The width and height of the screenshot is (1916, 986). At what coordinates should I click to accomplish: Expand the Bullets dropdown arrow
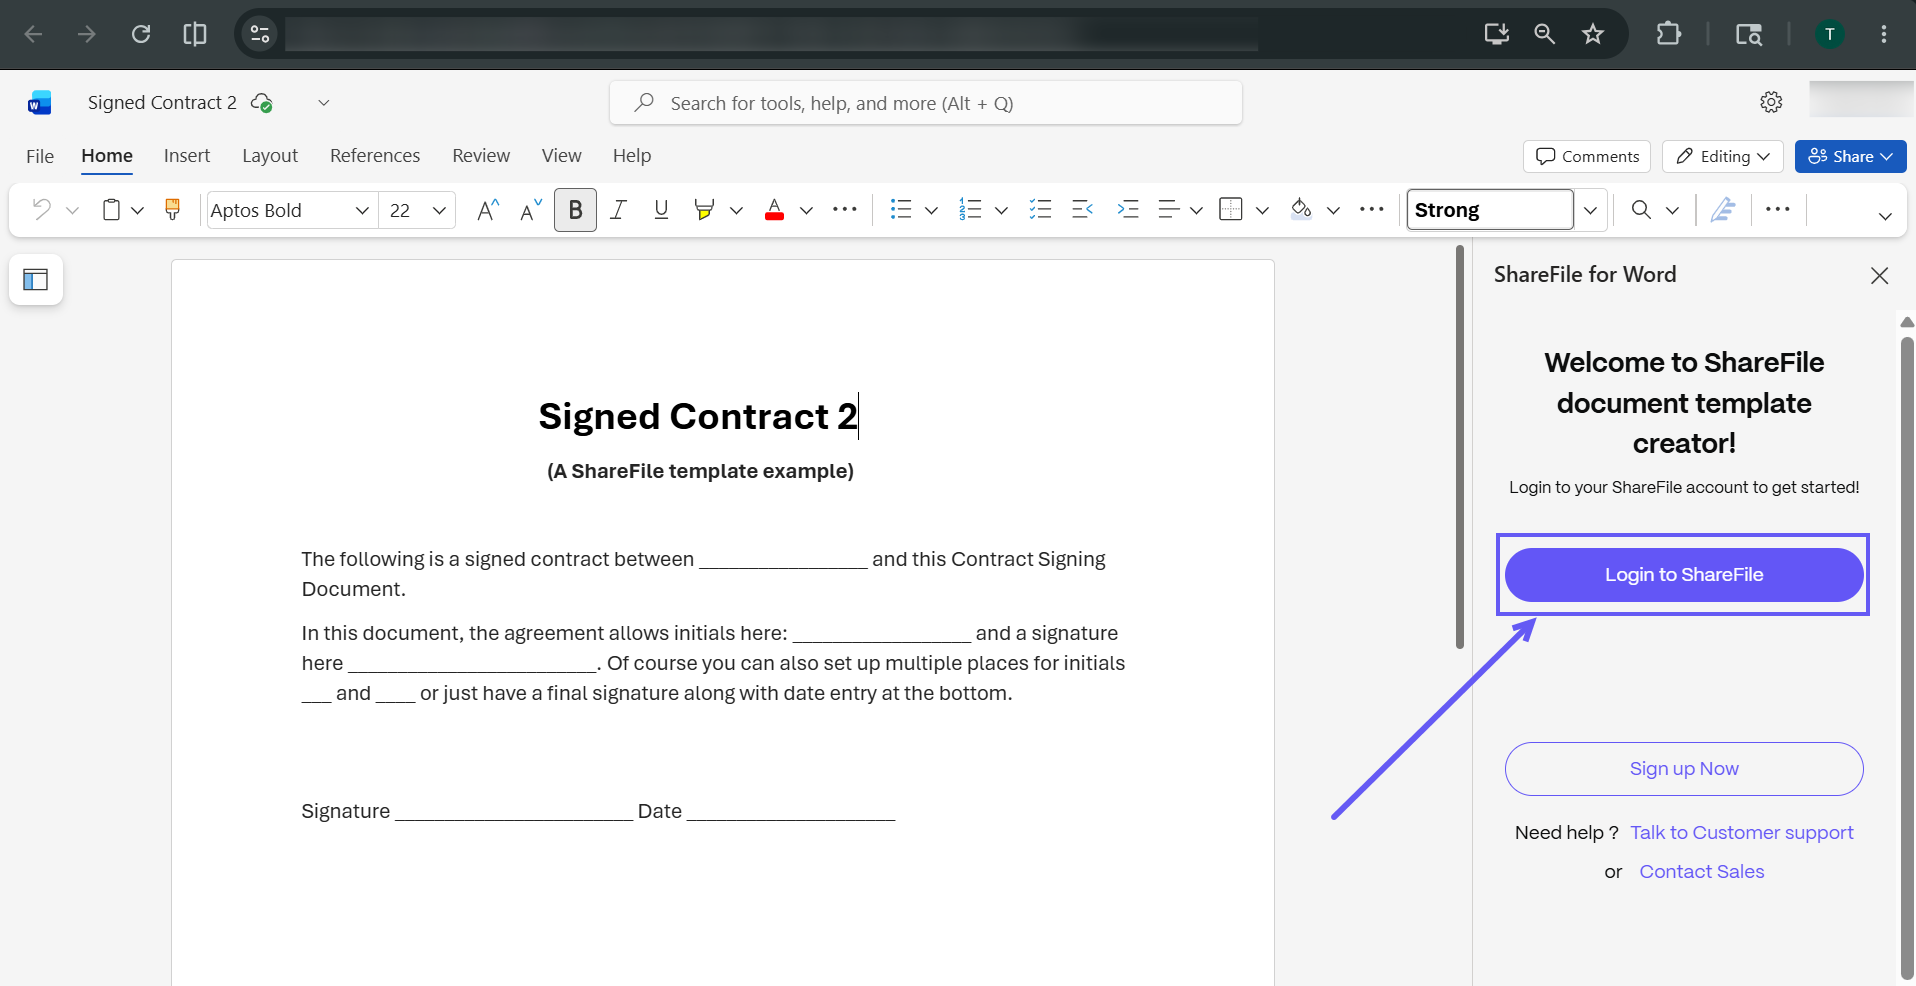coord(931,211)
